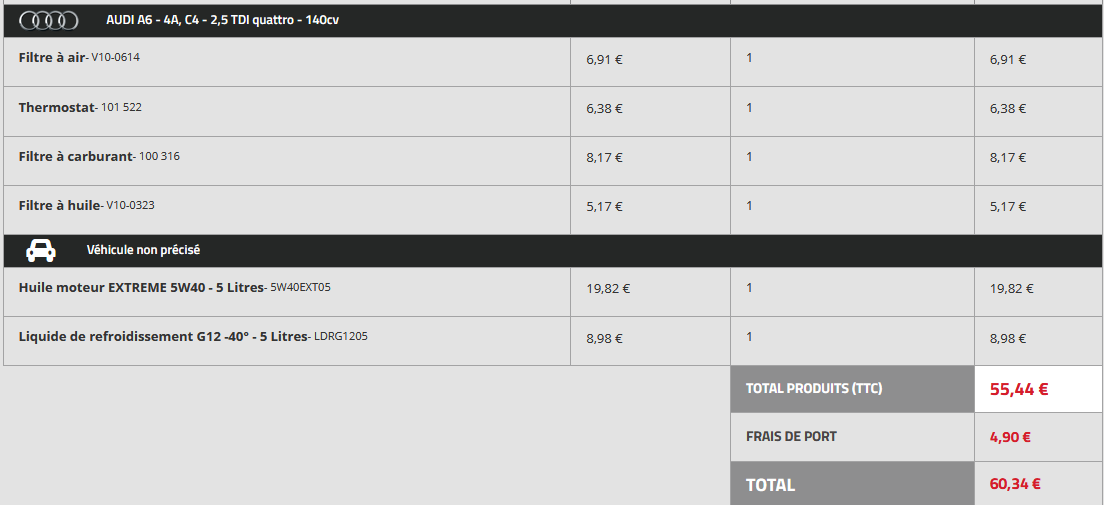Image resolution: width=1104 pixels, height=505 pixels.
Task: Click the car icon beside Véhicule non précisé
Action: click(41, 250)
